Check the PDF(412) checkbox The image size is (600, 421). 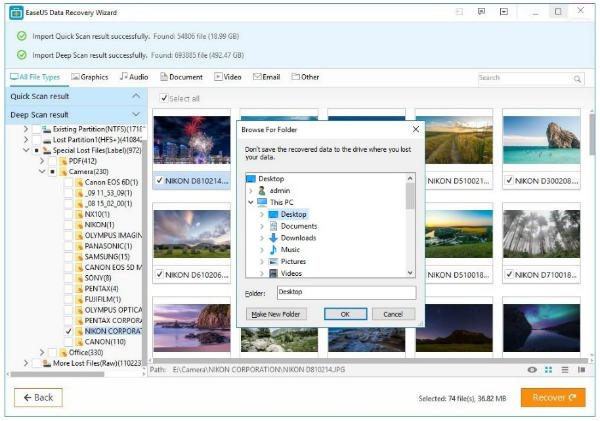pyautogui.click(x=53, y=161)
